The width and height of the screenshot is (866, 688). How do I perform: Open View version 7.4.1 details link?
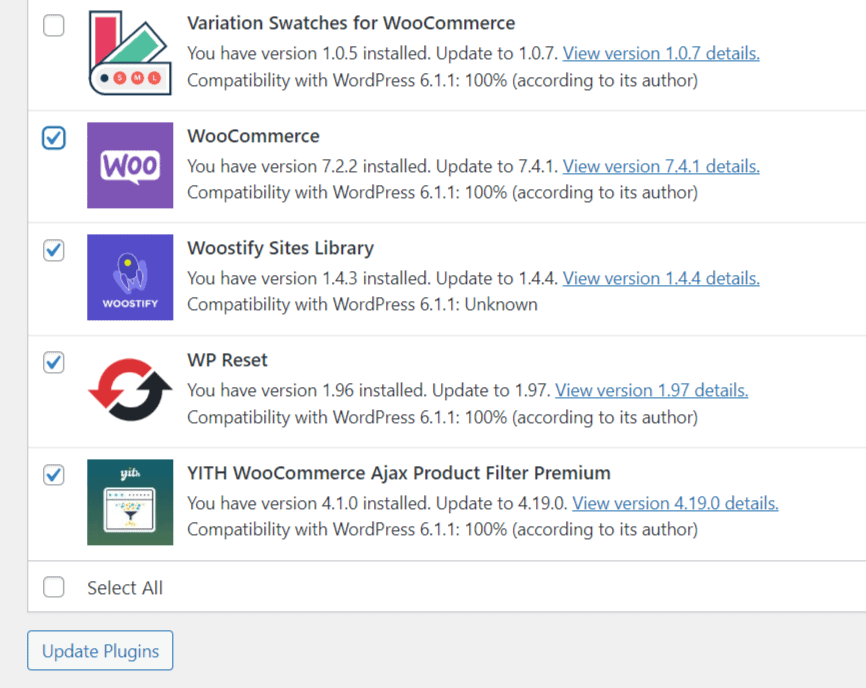(661, 166)
